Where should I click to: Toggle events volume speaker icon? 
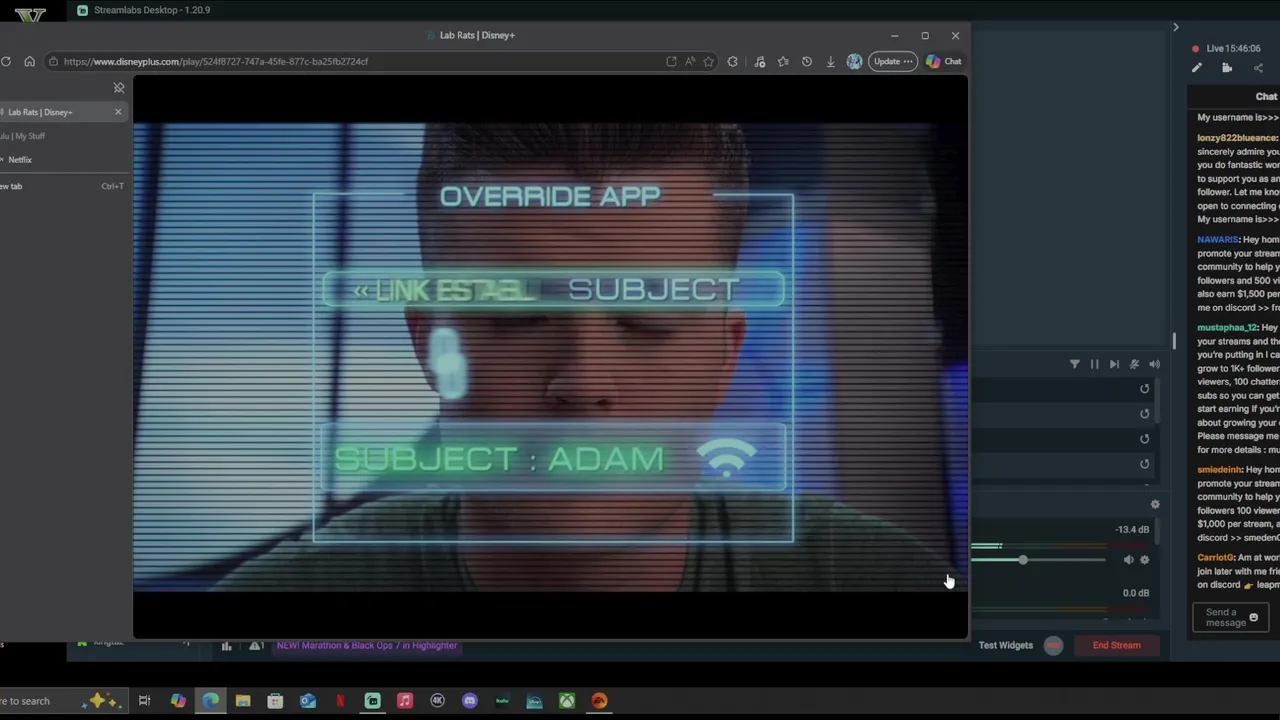click(1154, 365)
